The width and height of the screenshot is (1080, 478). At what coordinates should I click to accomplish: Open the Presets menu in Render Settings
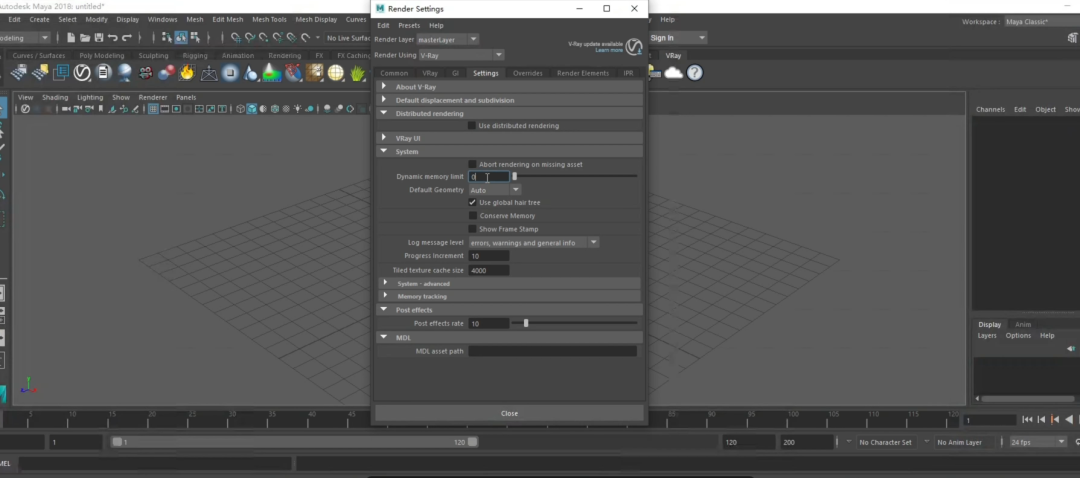[x=408, y=25]
